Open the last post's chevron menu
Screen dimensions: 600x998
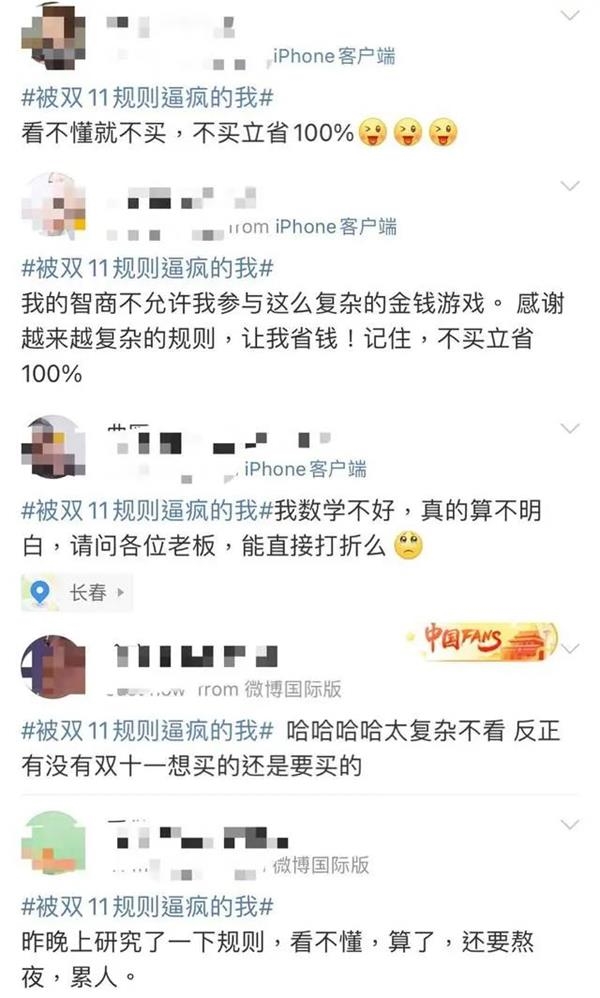569,825
